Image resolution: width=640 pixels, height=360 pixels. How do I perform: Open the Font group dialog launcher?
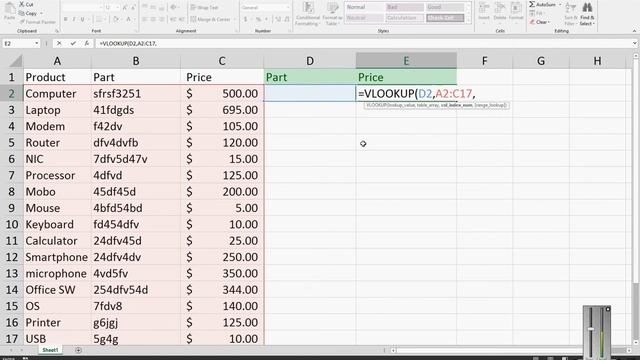pyautogui.click(x=136, y=31)
